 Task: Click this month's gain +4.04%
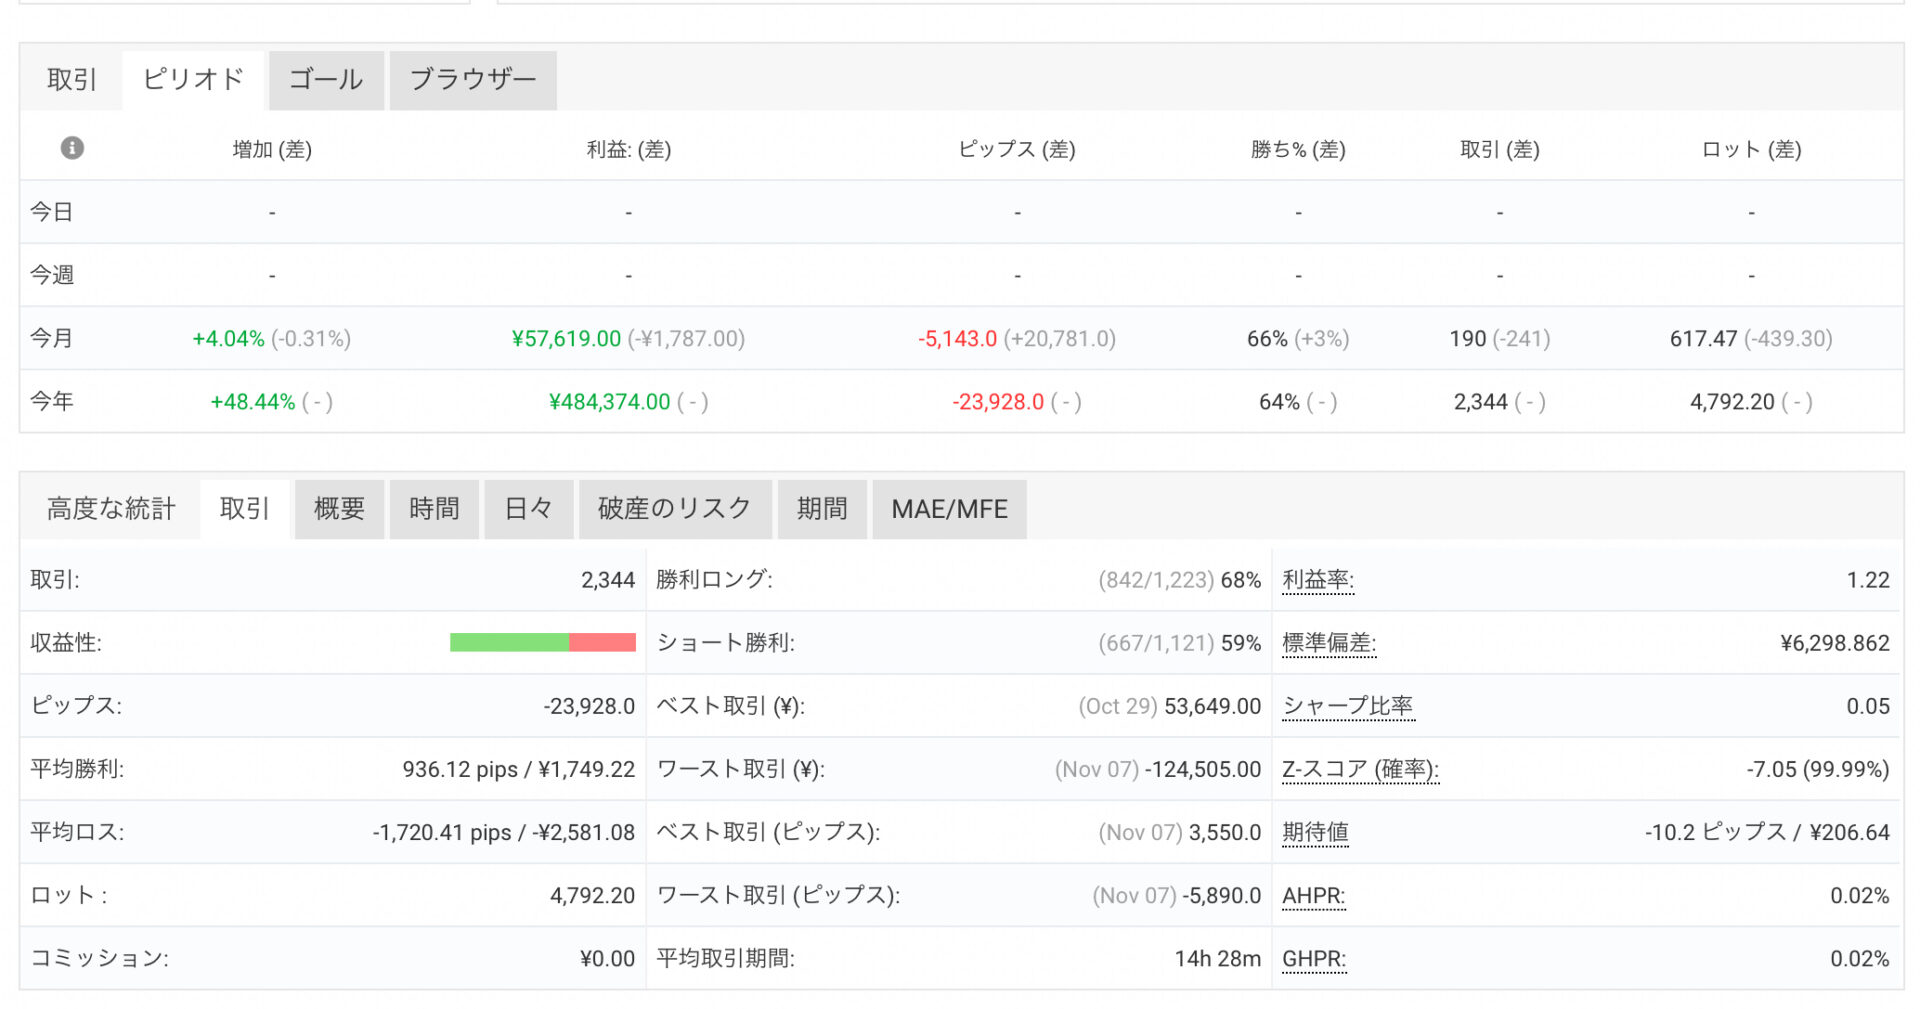(228, 339)
